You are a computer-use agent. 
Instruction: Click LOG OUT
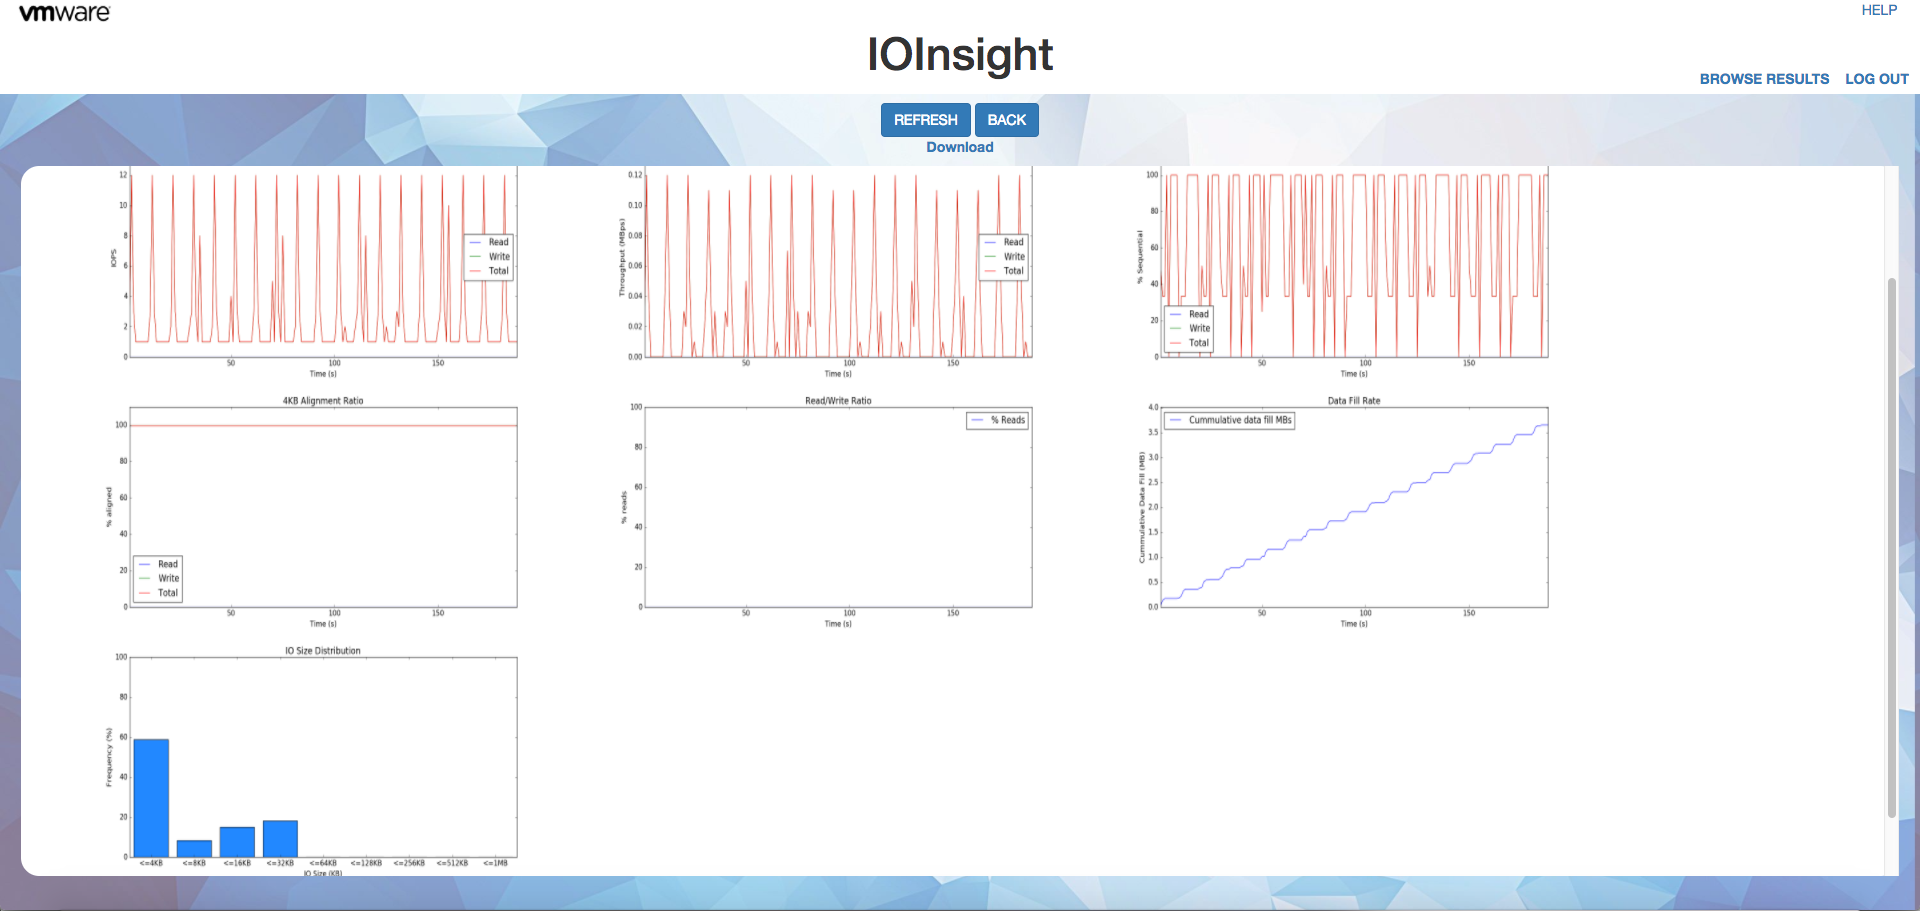click(1876, 79)
